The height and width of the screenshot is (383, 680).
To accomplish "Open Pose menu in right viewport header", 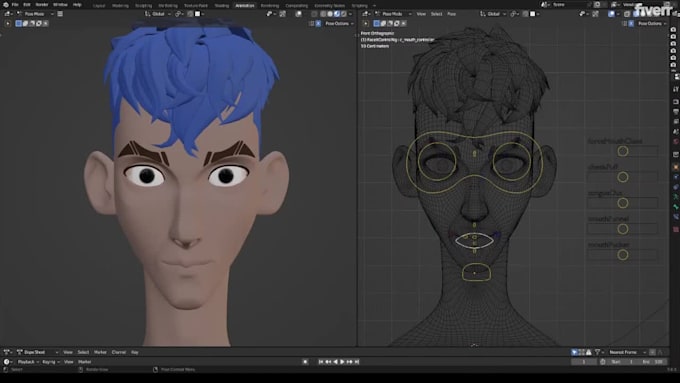I will [x=451, y=14].
